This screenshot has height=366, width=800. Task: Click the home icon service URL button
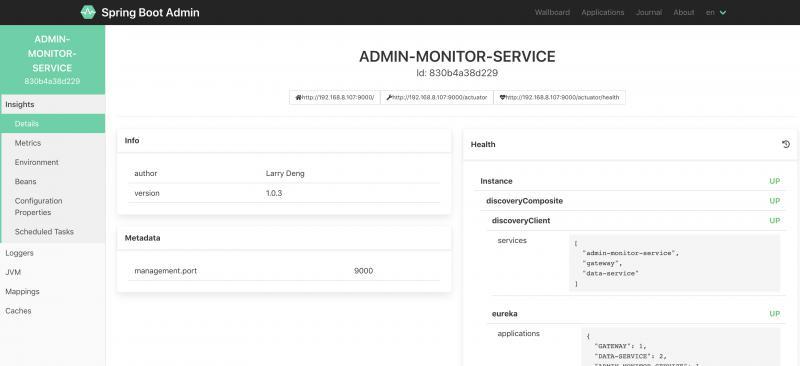coord(335,97)
